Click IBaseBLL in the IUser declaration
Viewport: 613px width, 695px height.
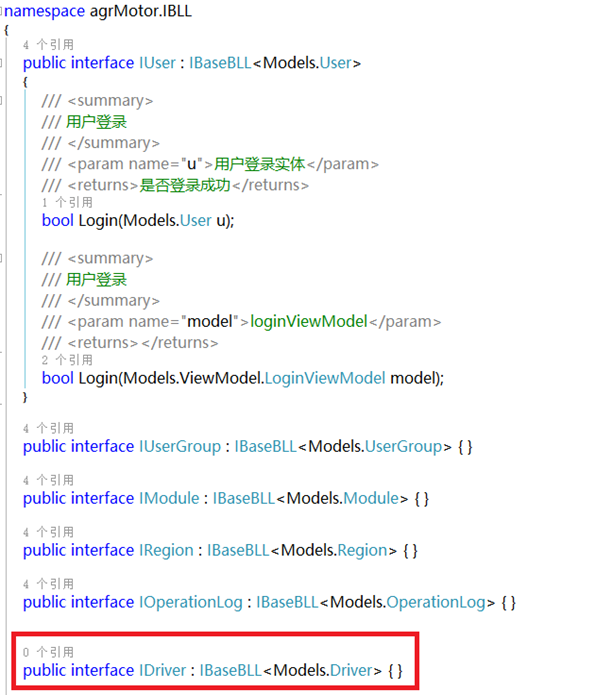click(220, 63)
